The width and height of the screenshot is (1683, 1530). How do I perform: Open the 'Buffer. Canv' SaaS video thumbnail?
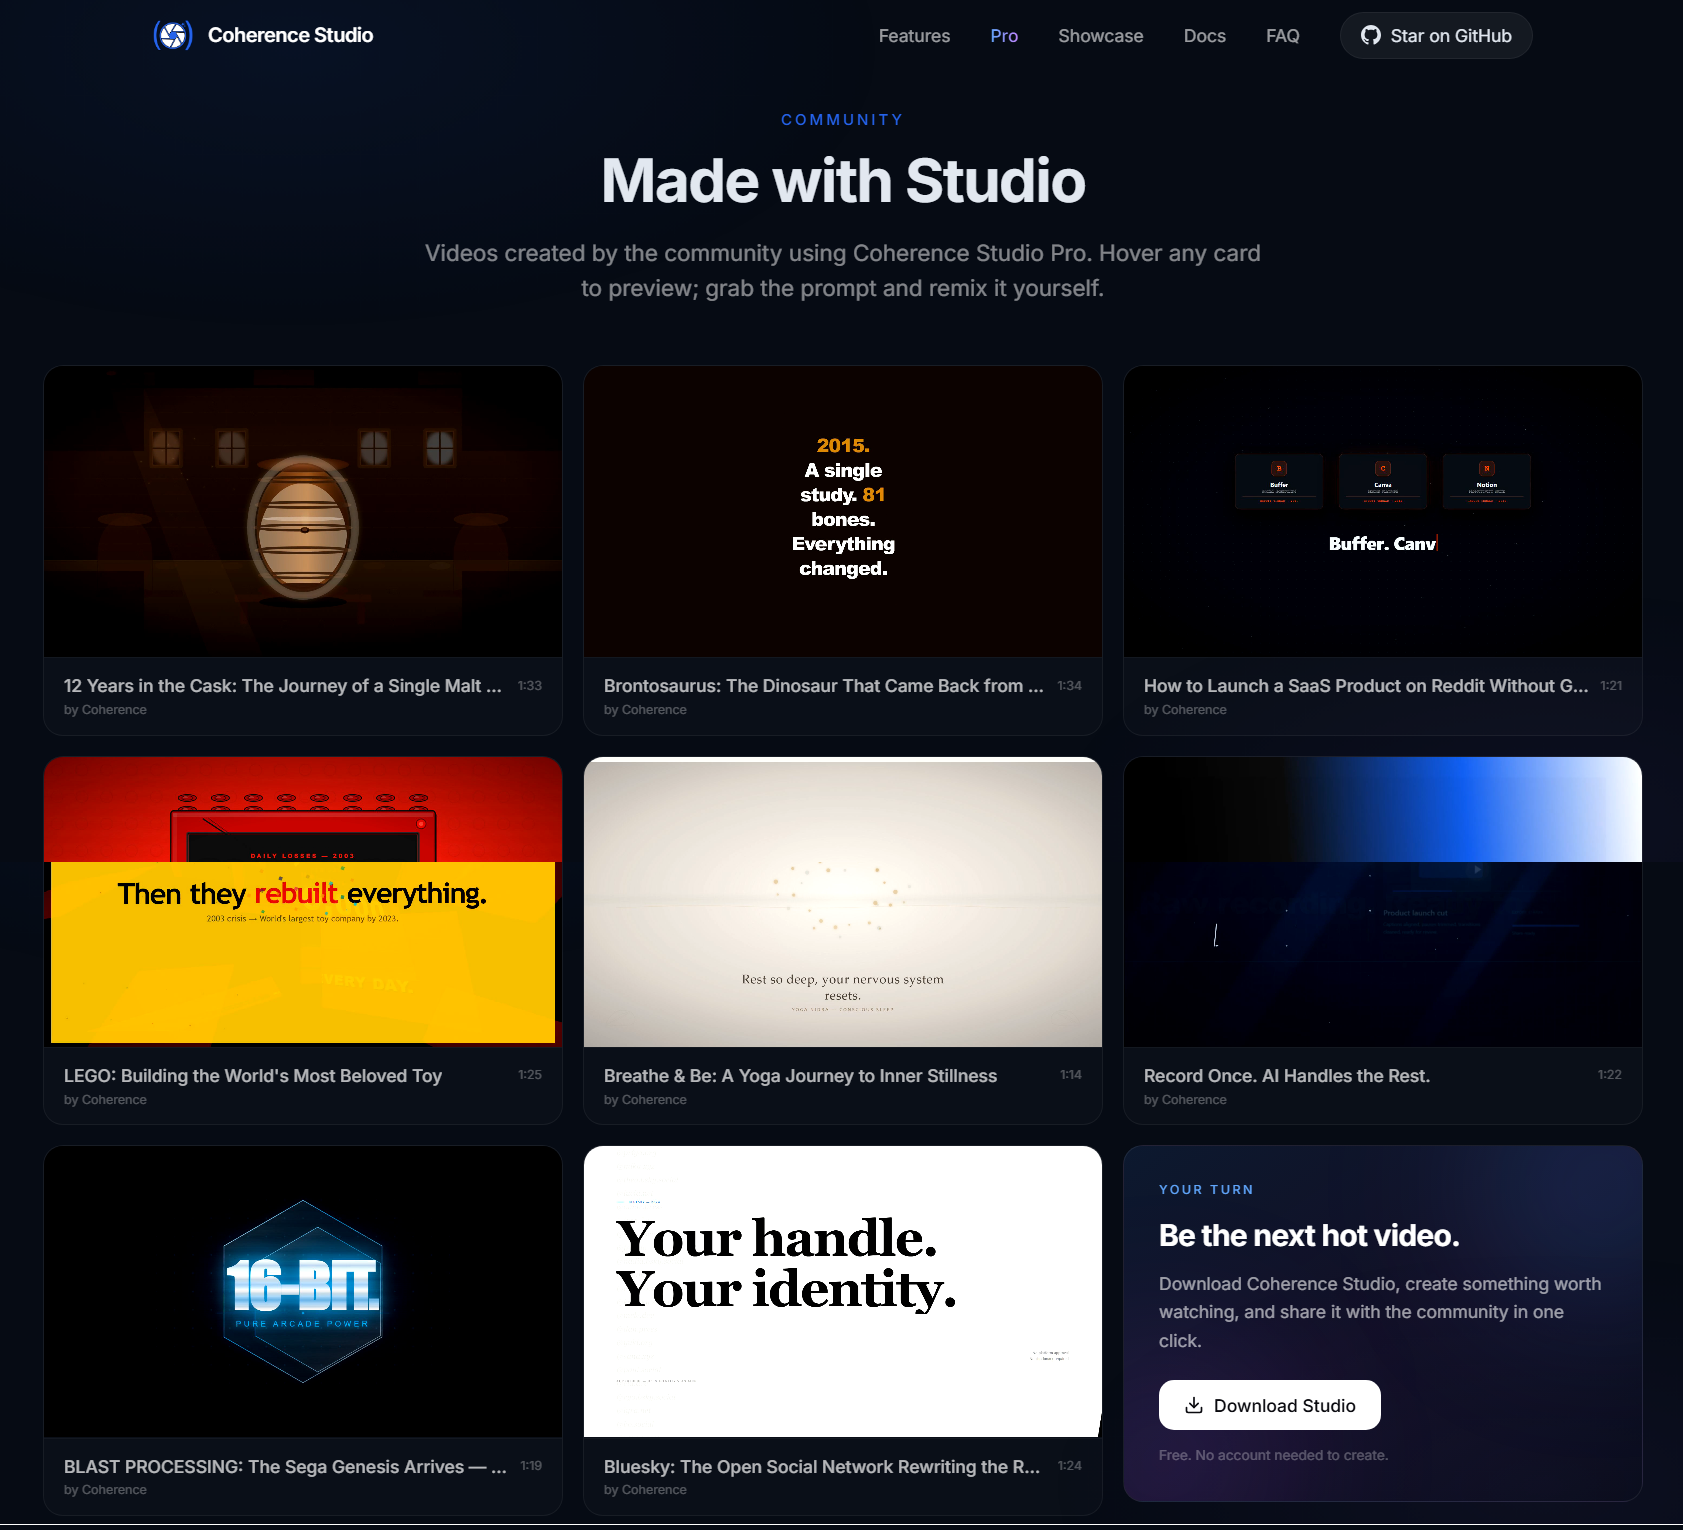tap(1383, 511)
